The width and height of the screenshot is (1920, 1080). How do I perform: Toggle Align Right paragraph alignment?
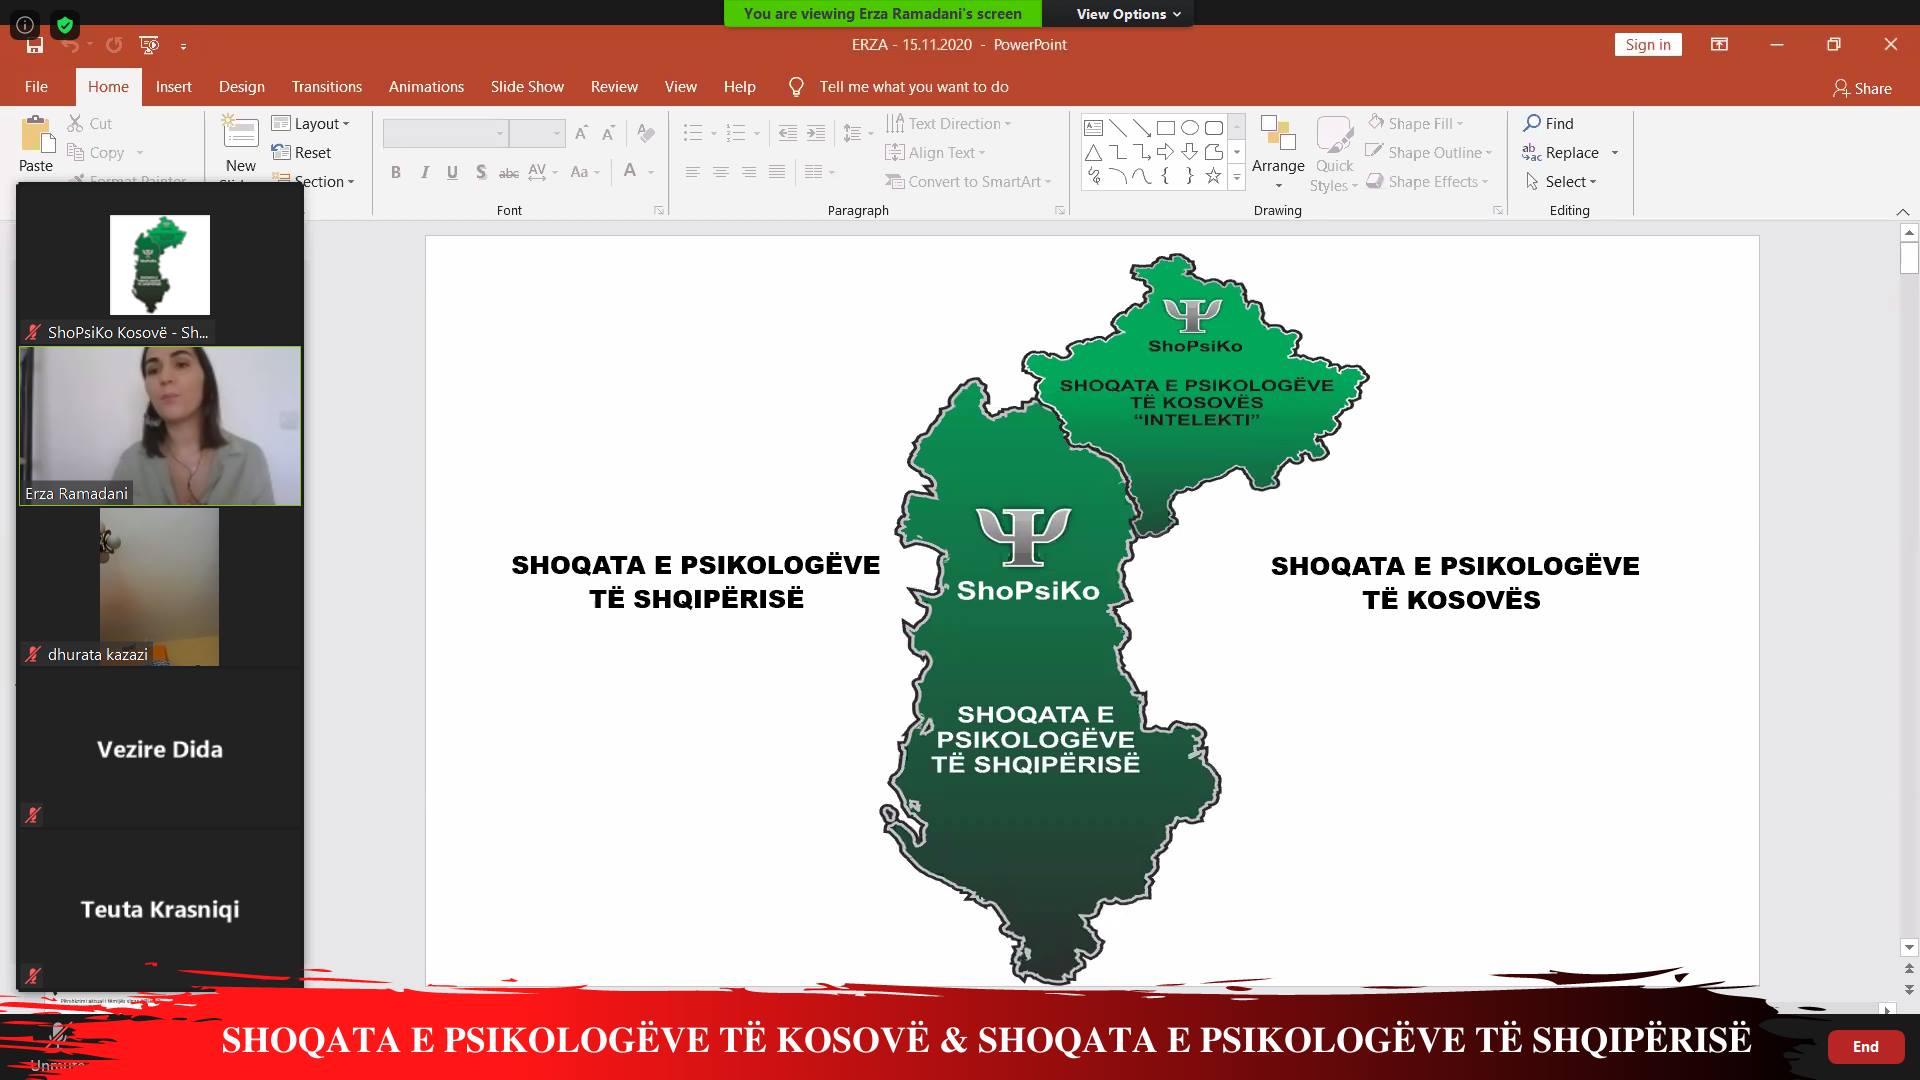coord(749,172)
